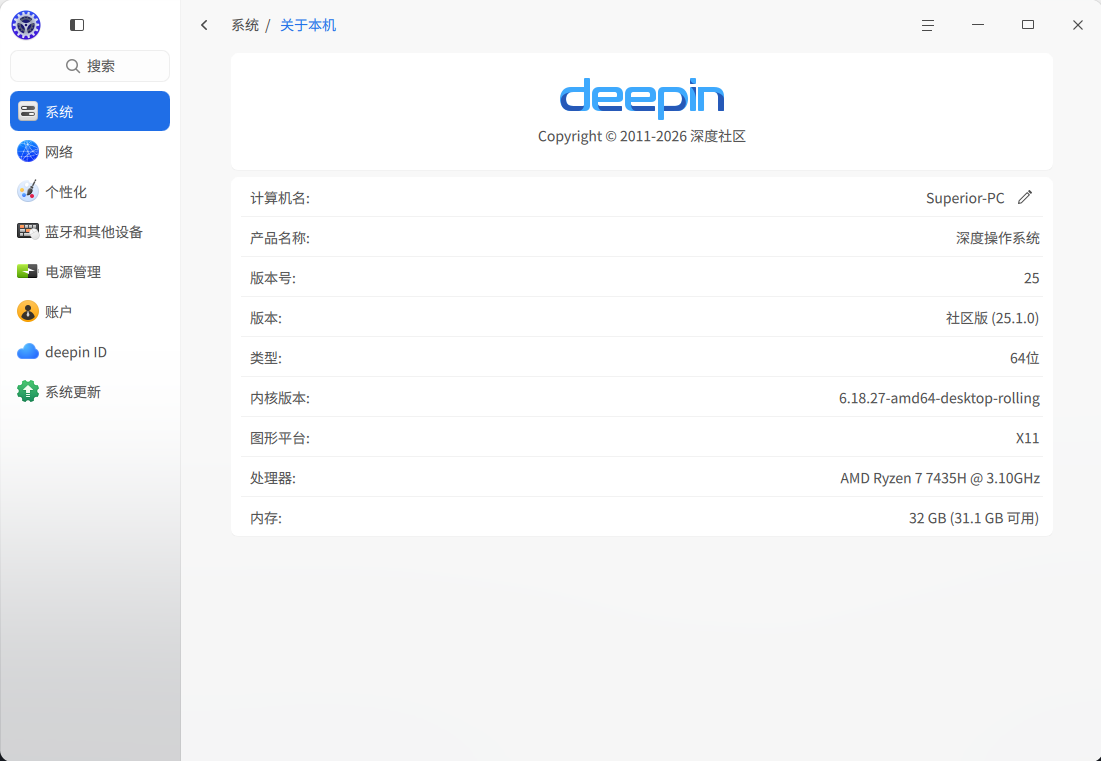Maximize the Control Center window
The image size is (1101, 761).
coord(1028,25)
